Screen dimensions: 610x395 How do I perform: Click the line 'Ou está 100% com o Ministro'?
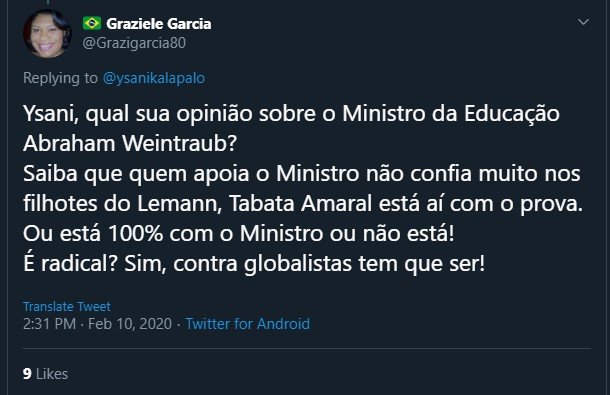[x=238, y=233]
